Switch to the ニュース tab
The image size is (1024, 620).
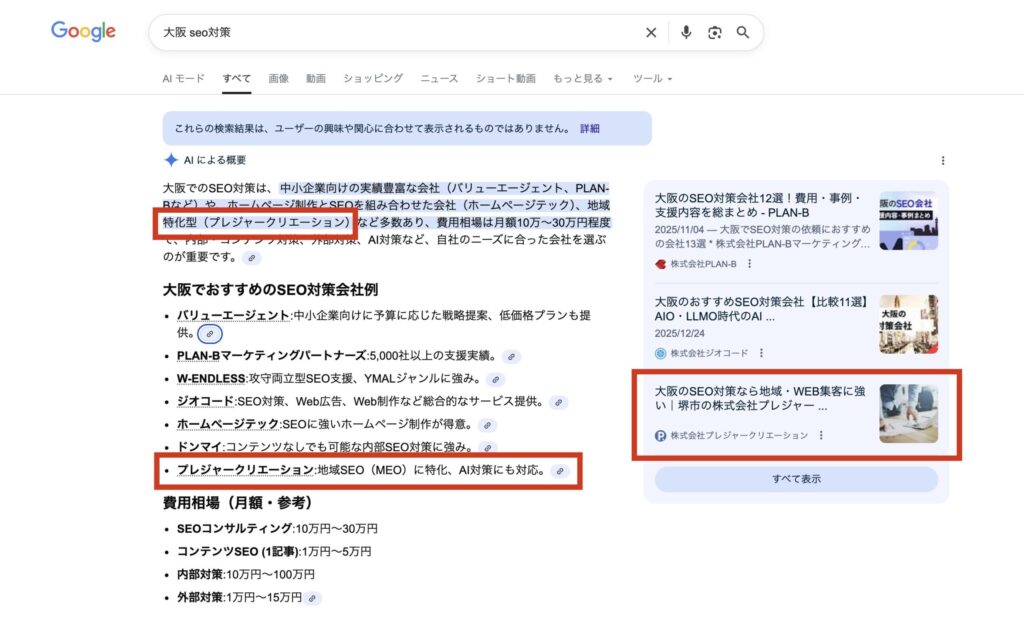[x=439, y=78]
